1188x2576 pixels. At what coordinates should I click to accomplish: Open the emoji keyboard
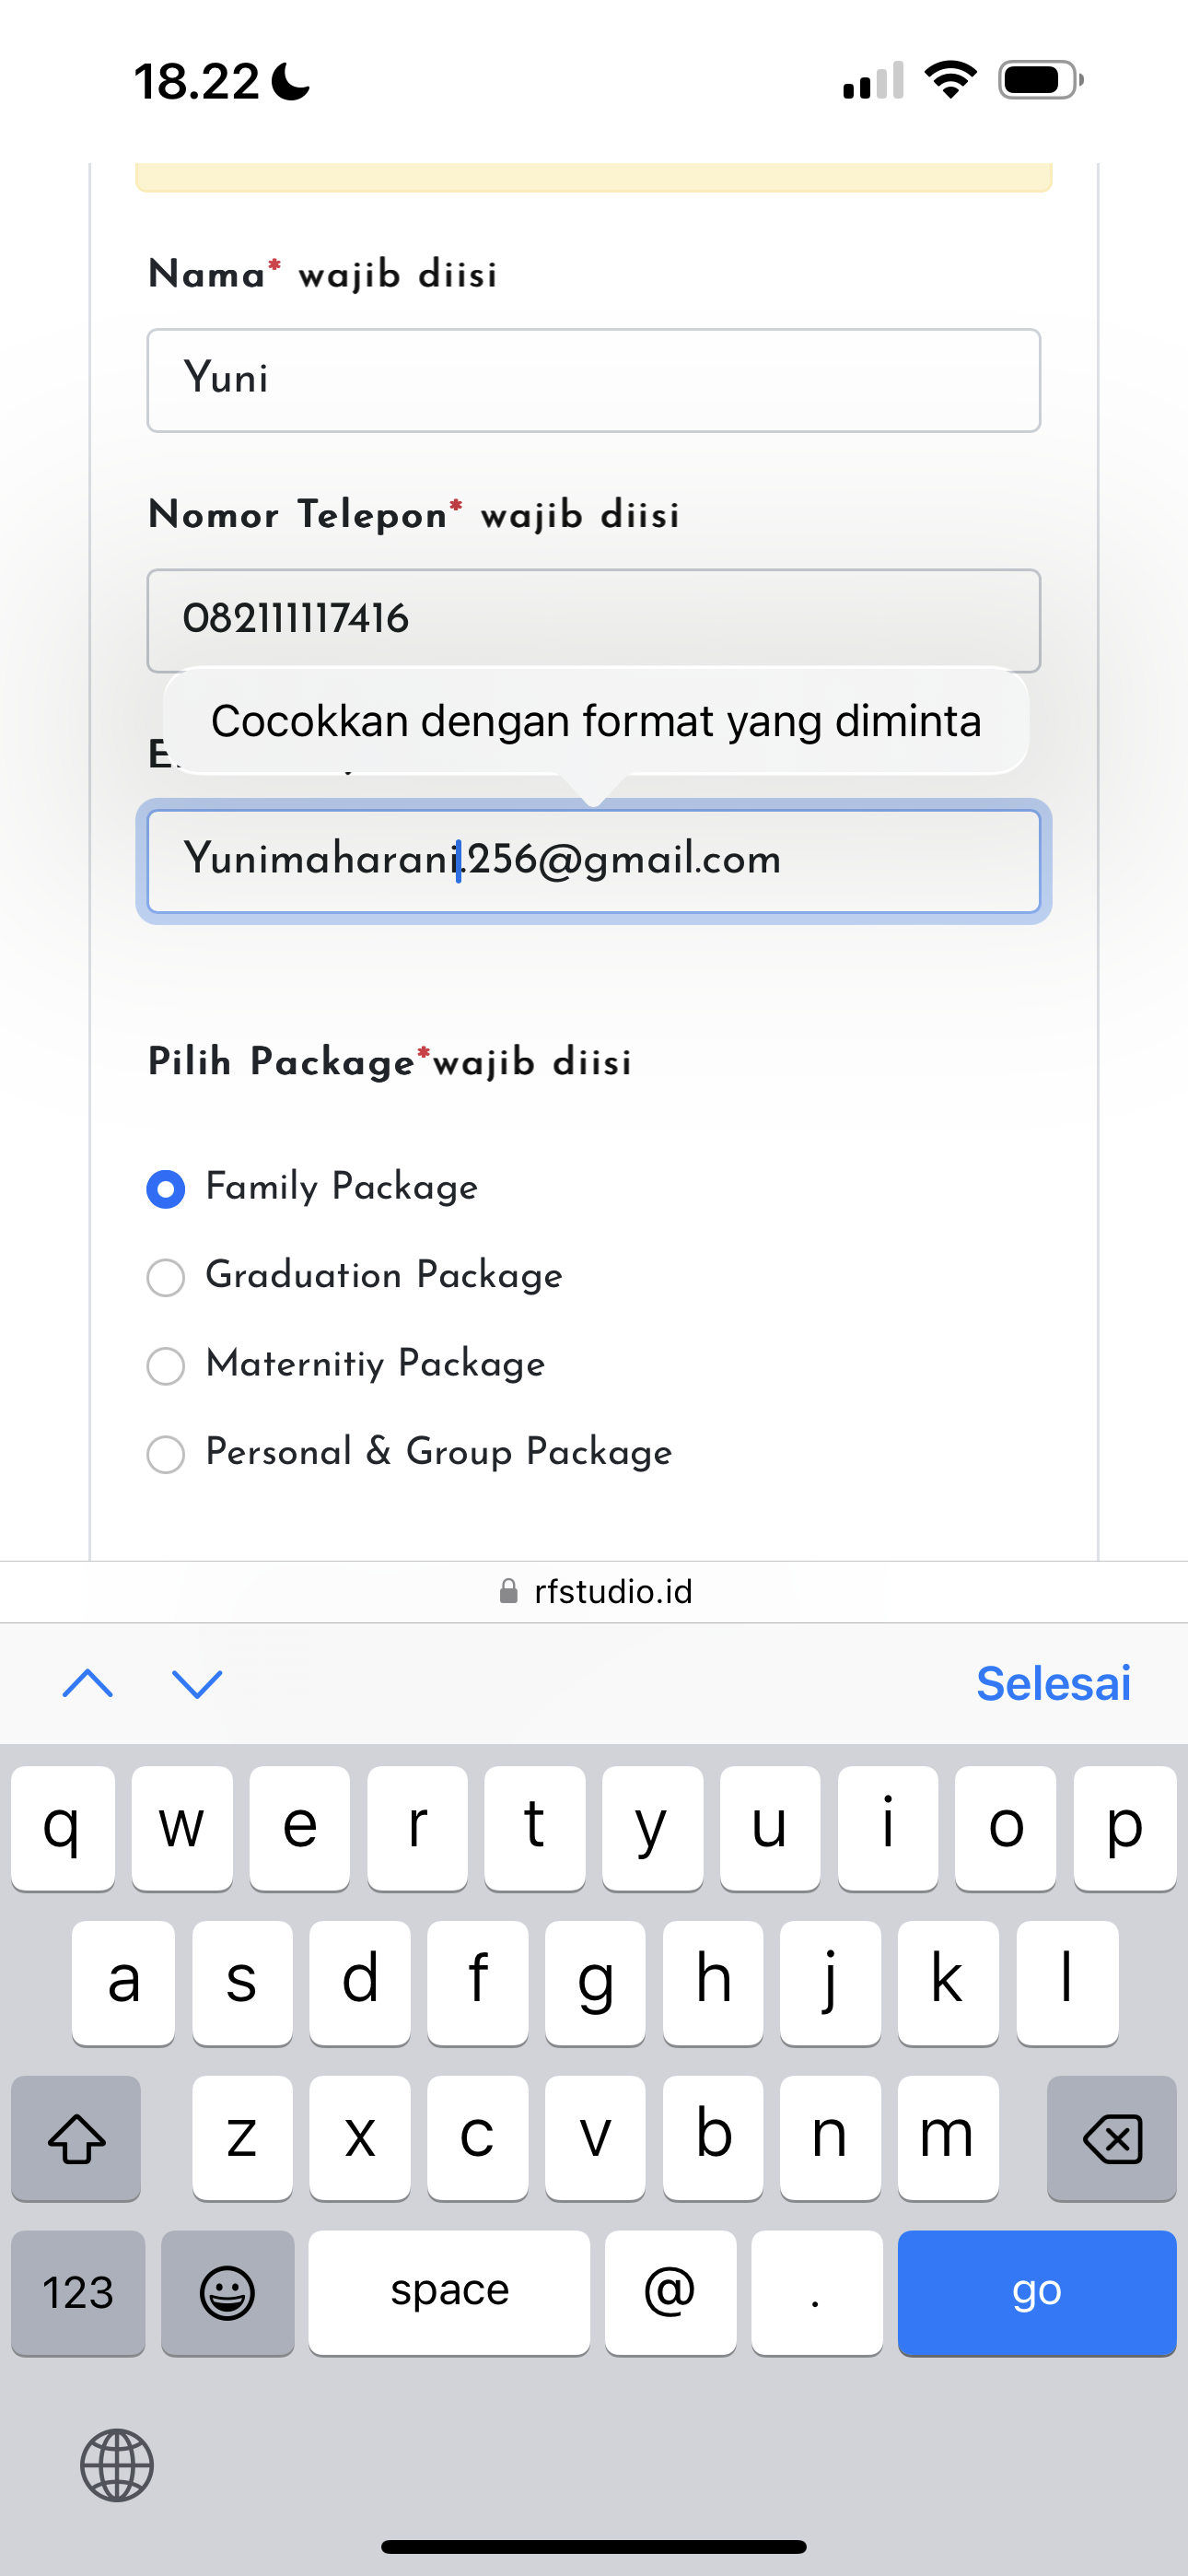(227, 2292)
